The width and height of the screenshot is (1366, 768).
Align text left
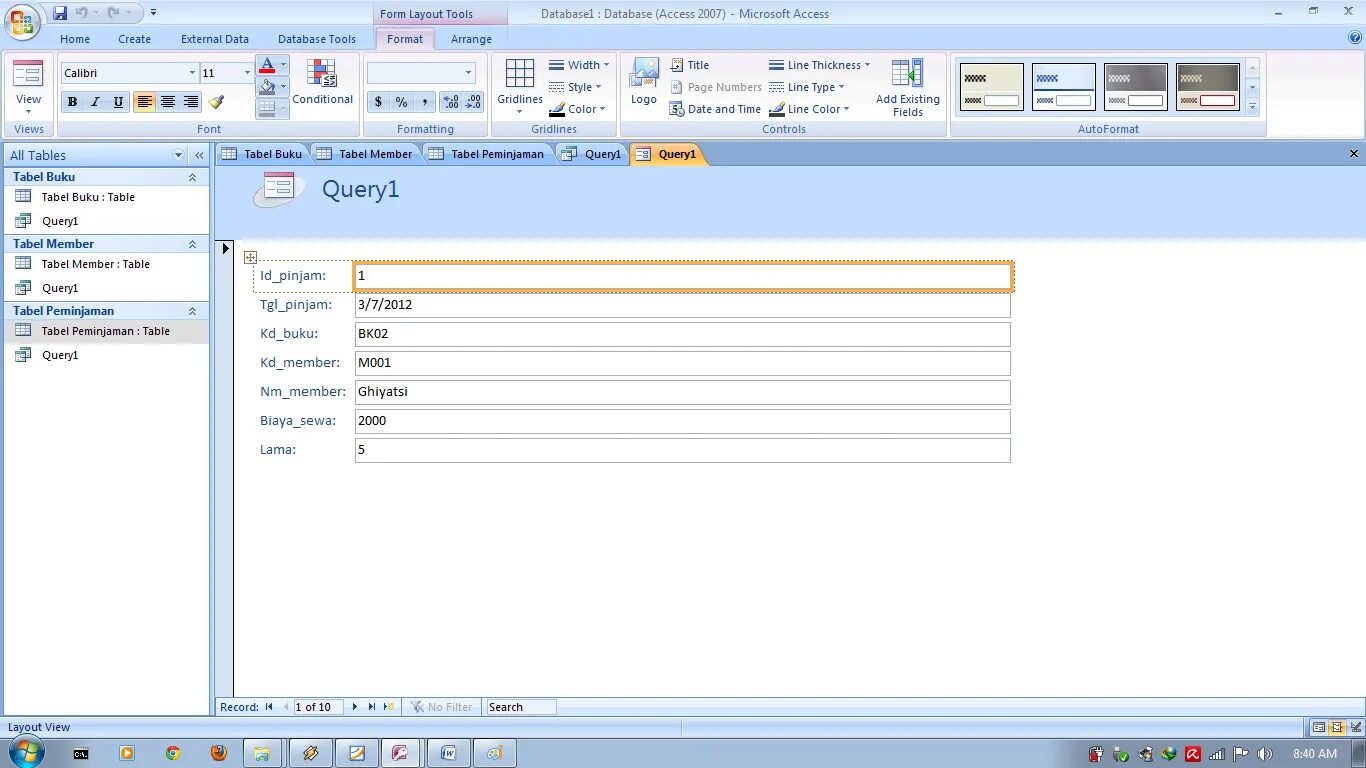[x=145, y=102]
